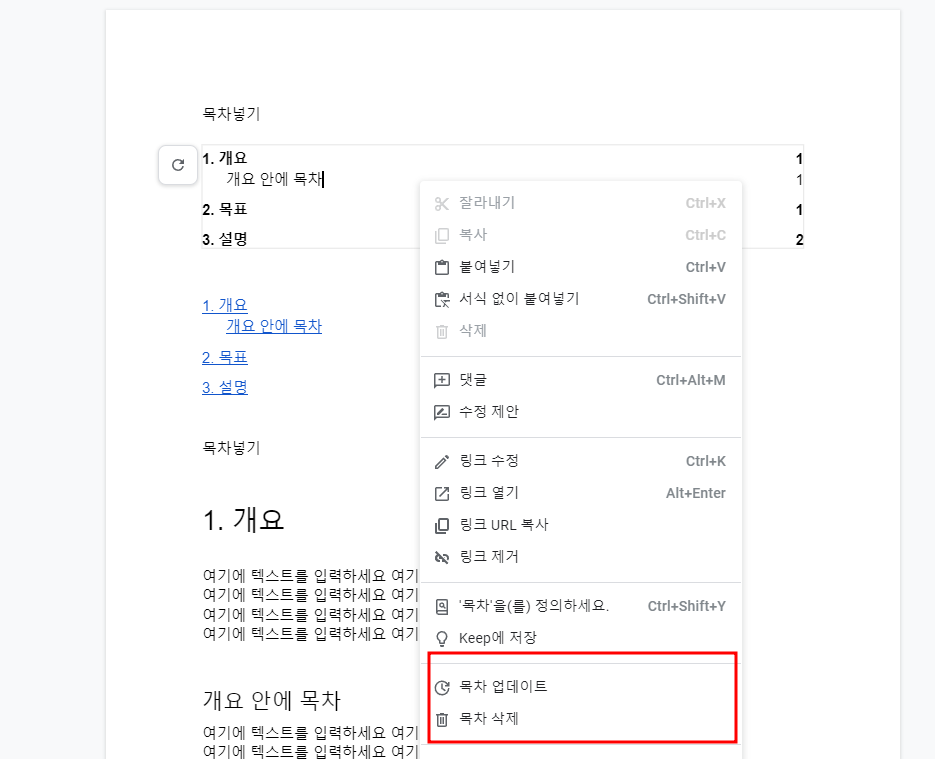Open the 1. 개요 link in the contents list
The width and height of the screenshot is (935, 759).
pyautogui.click(x=224, y=305)
